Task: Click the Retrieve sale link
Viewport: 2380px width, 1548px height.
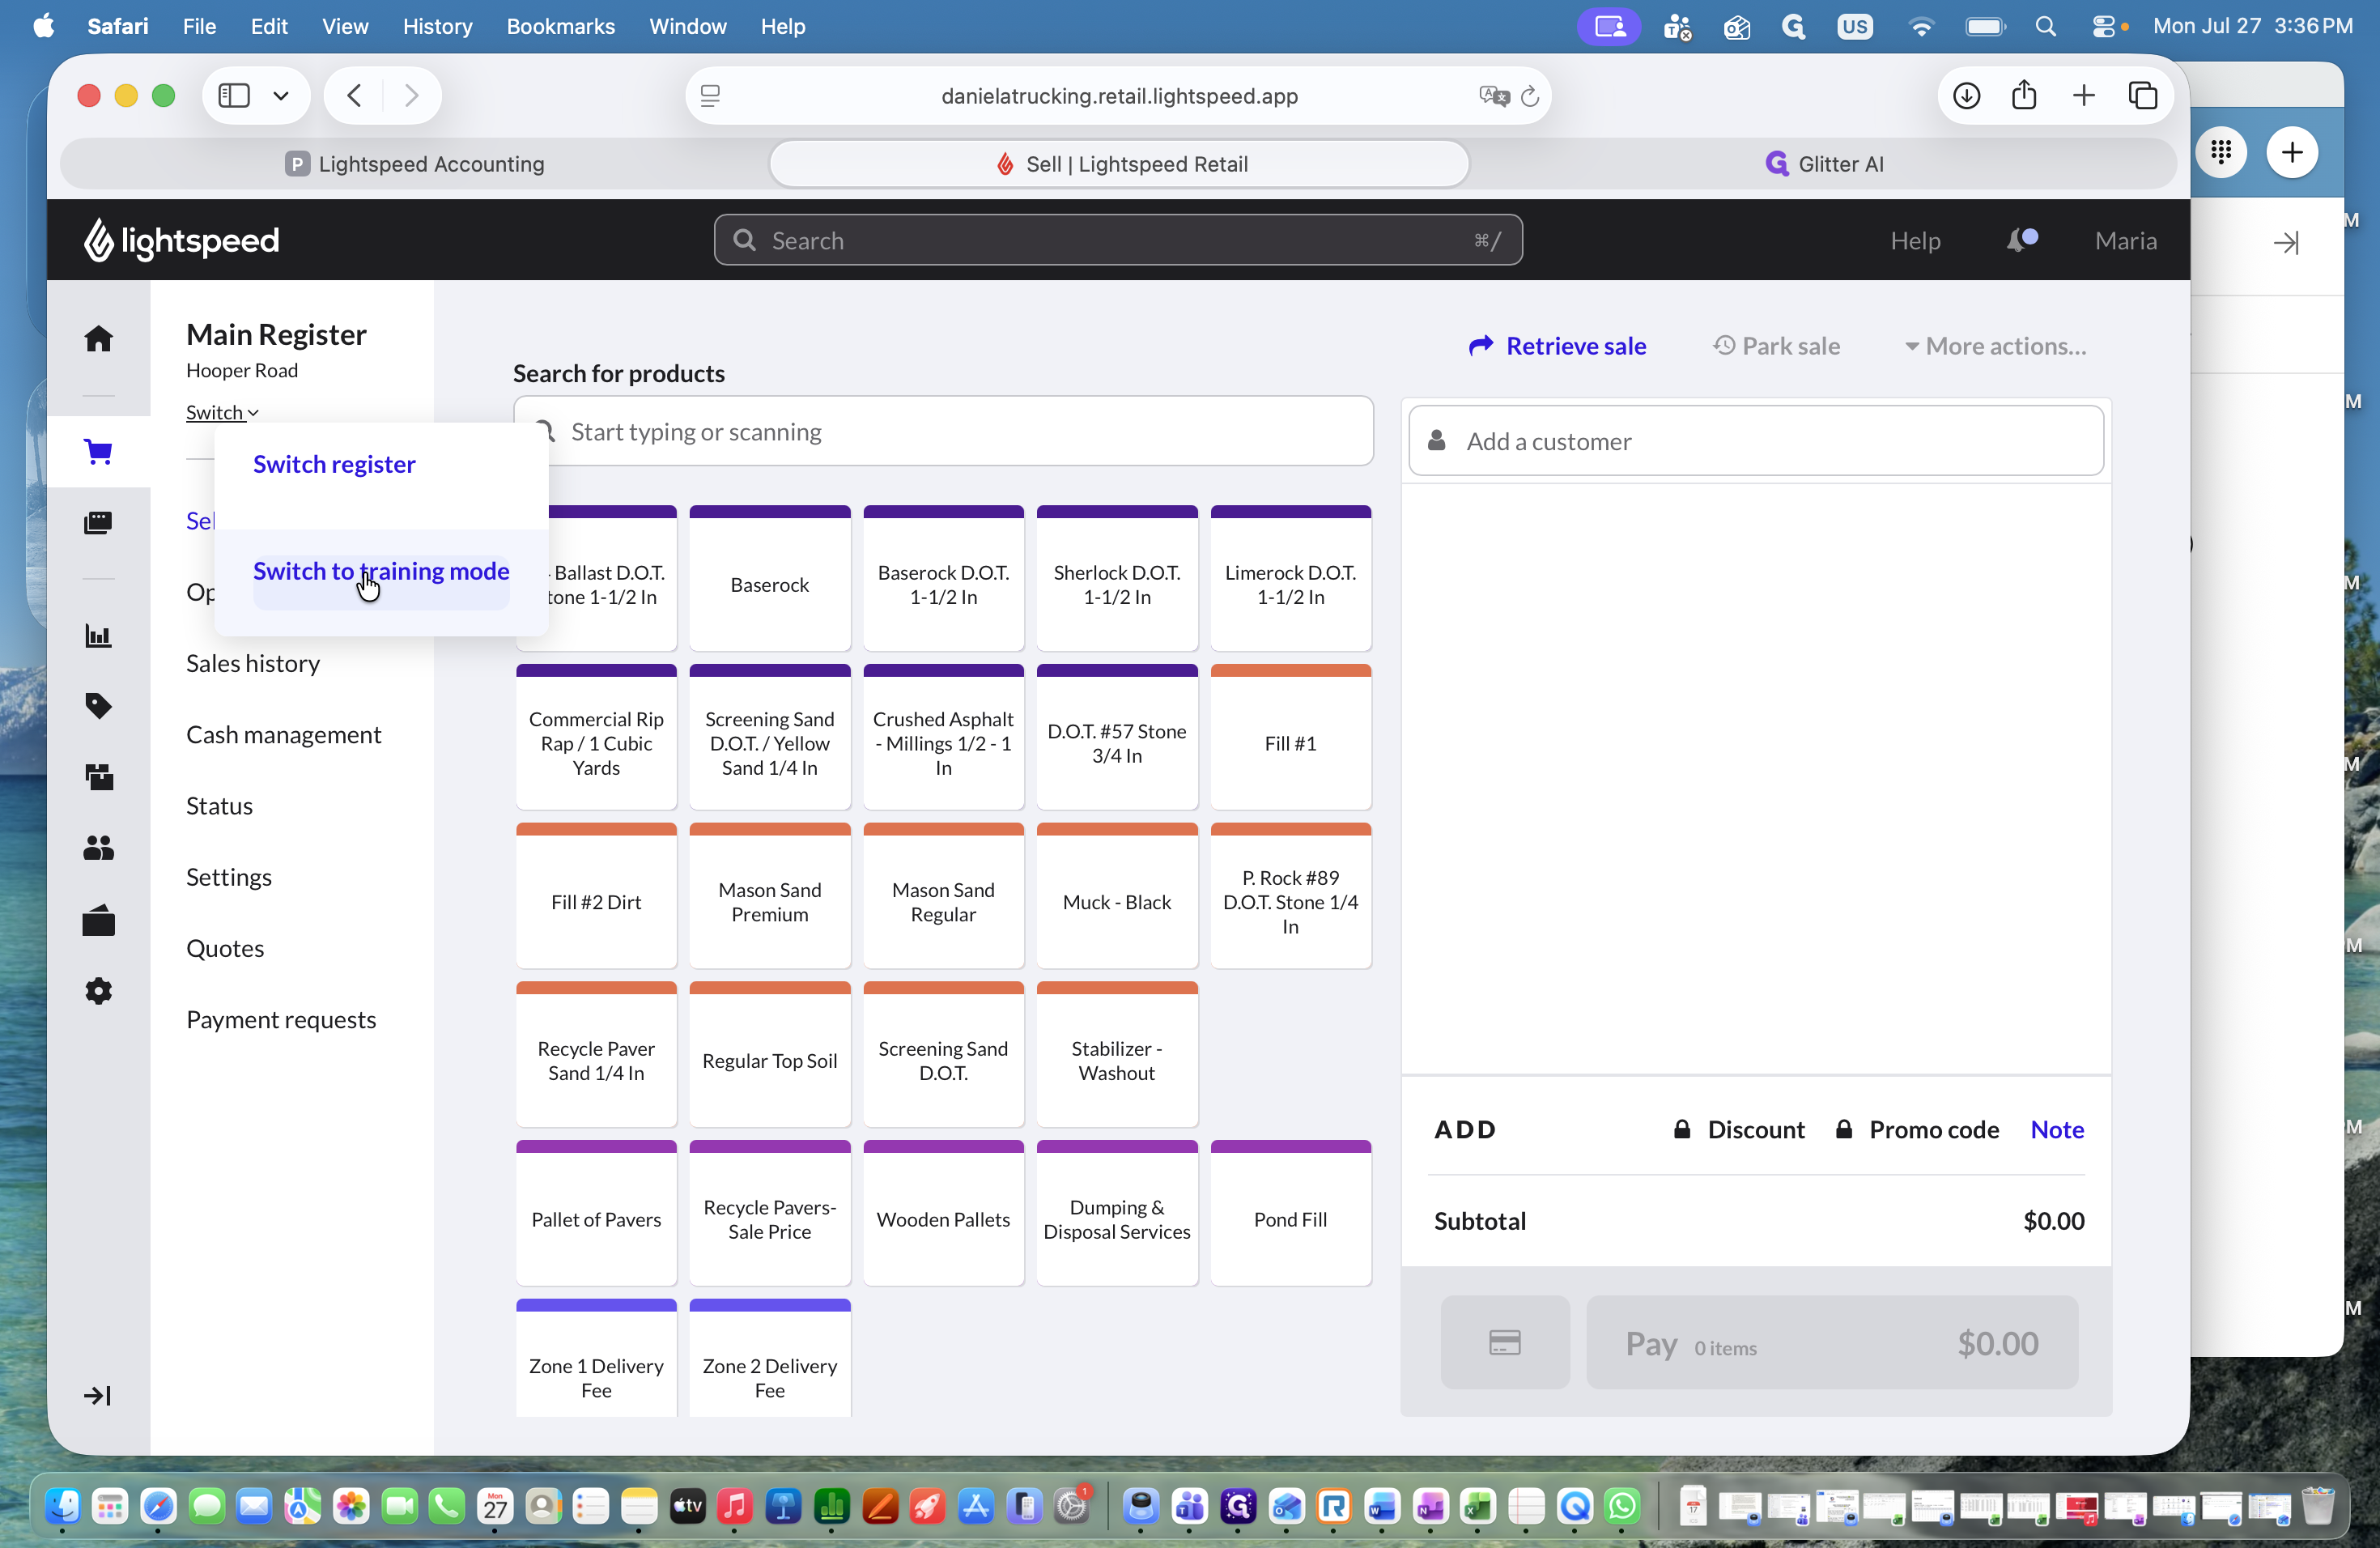Action: (1557, 346)
